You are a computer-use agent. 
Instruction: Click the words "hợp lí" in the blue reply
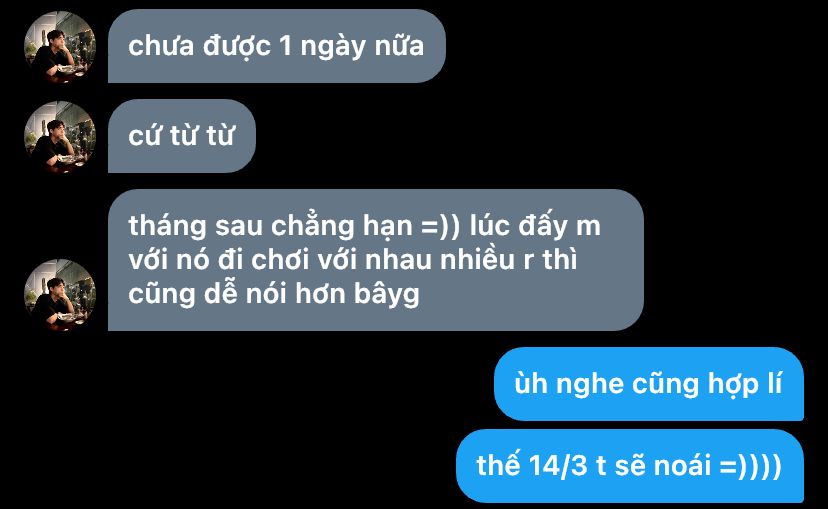coord(745,385)
